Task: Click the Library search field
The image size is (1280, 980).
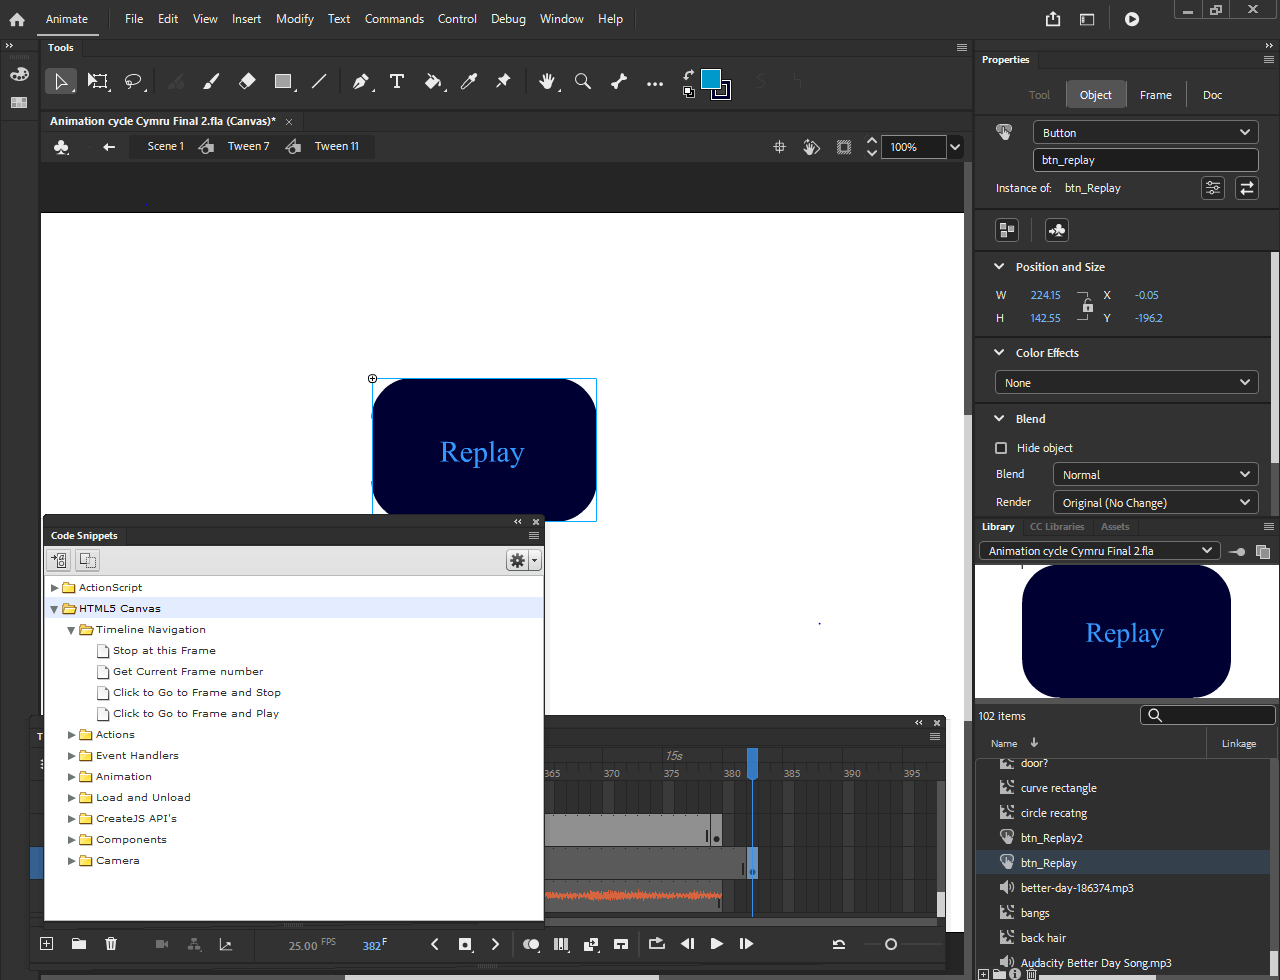Action: pyautogui.click(x=1207, y=714)
